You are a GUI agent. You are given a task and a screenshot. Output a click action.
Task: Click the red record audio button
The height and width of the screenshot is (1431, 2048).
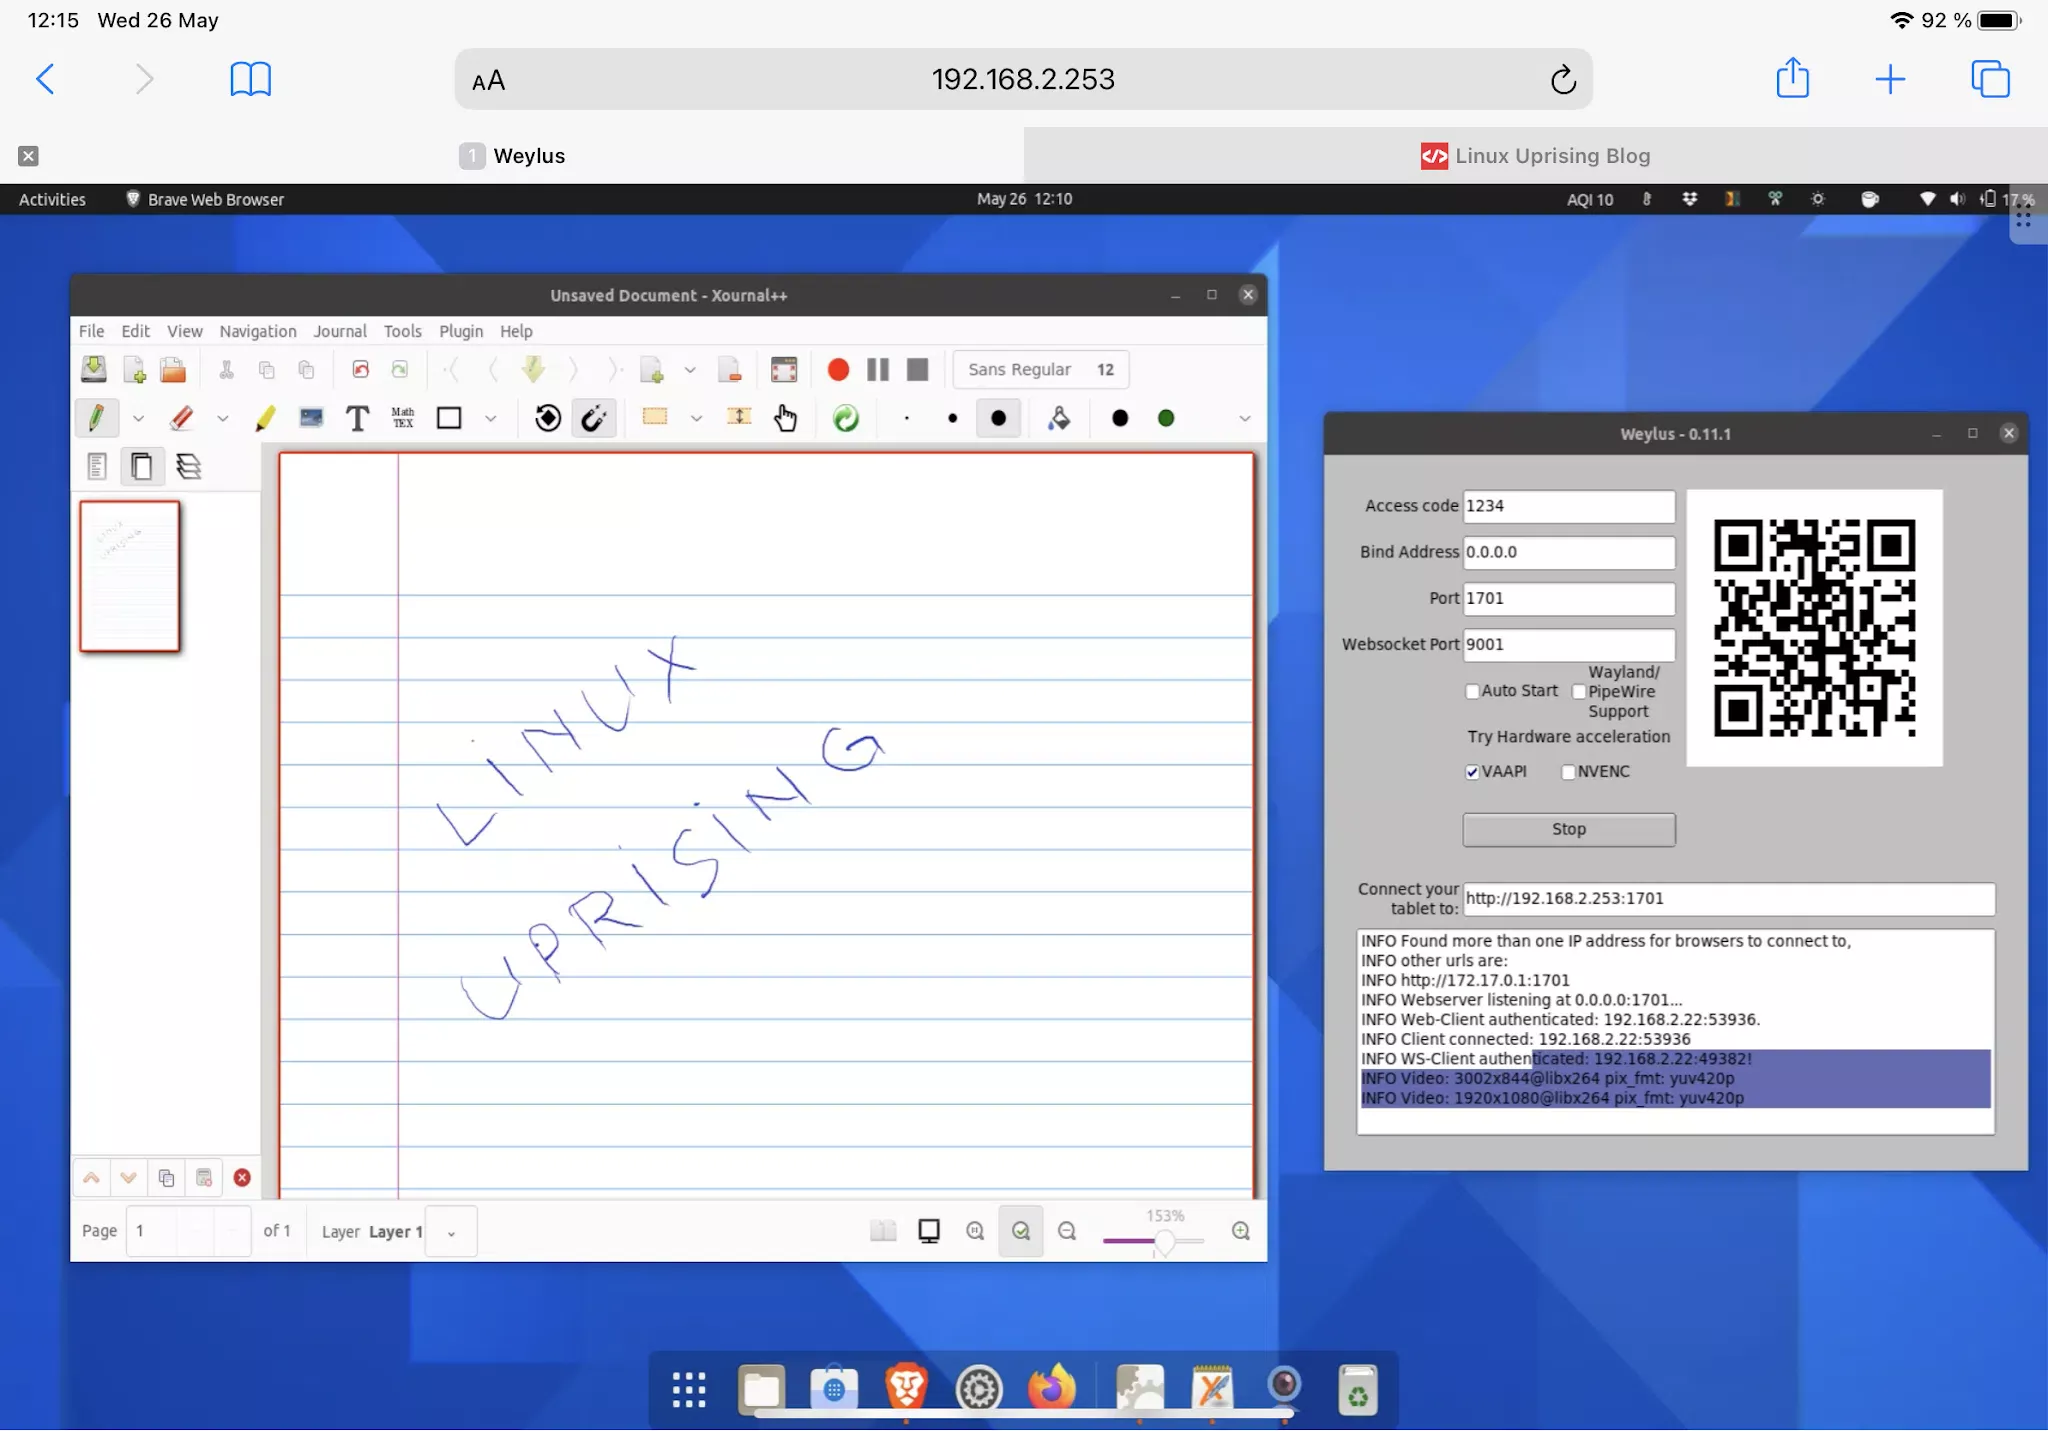pos(838,370)
